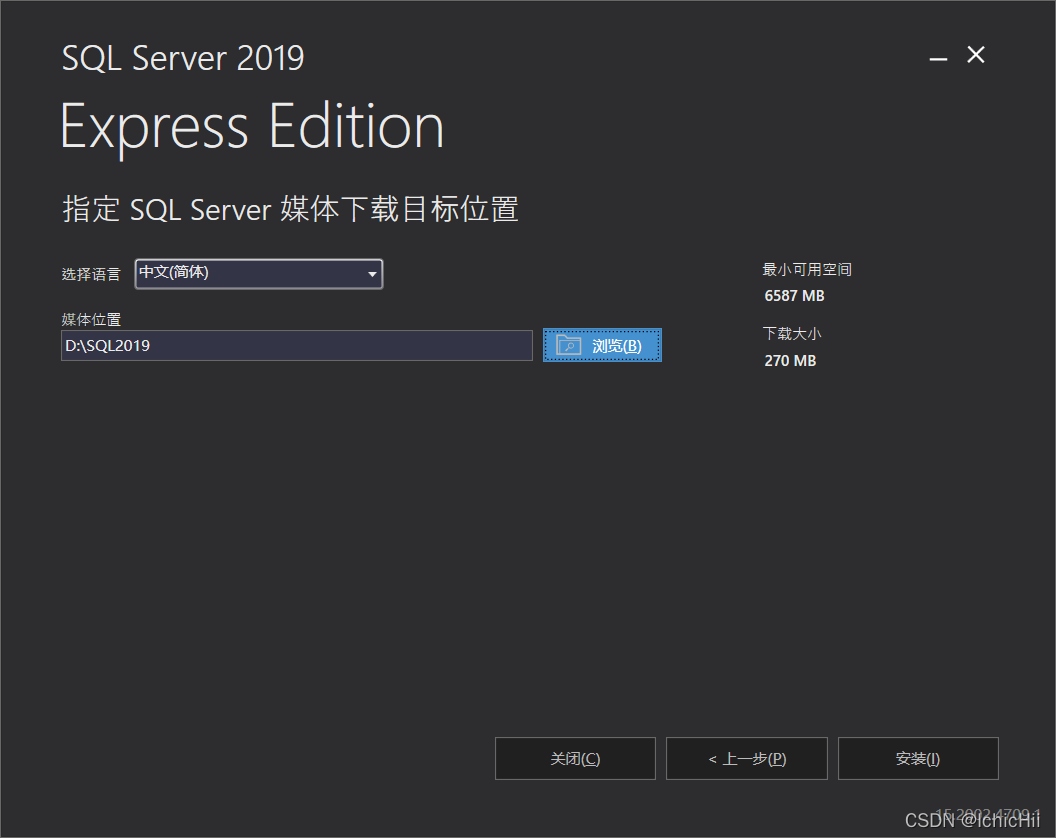Click the 媒体位置 label

click(x=91, y=319)
